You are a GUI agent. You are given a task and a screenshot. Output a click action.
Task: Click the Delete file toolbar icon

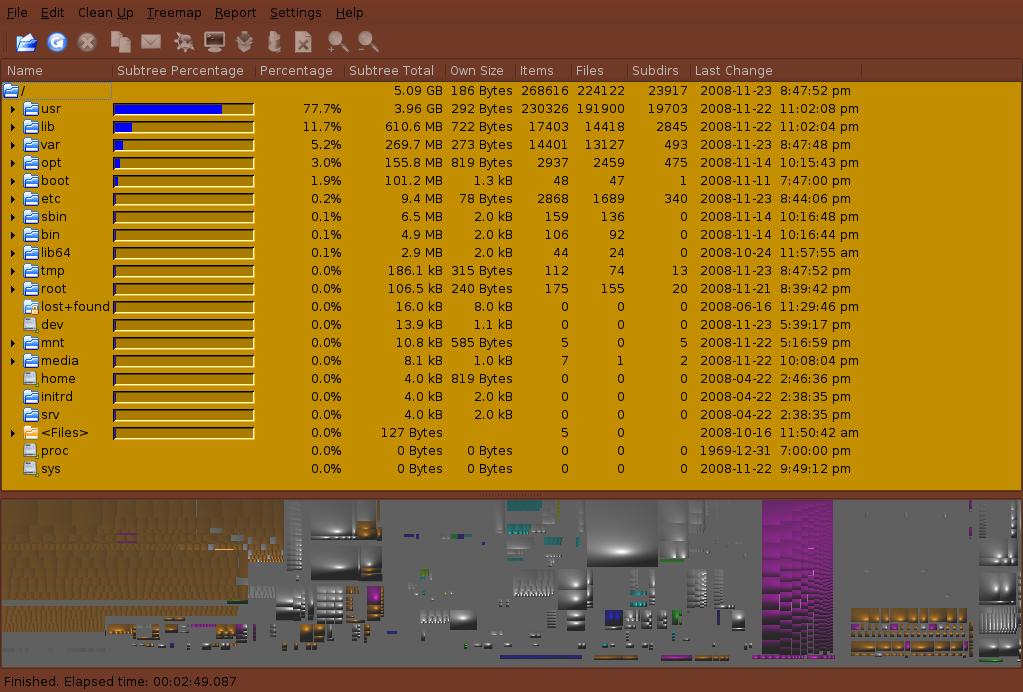pos(304,42)
